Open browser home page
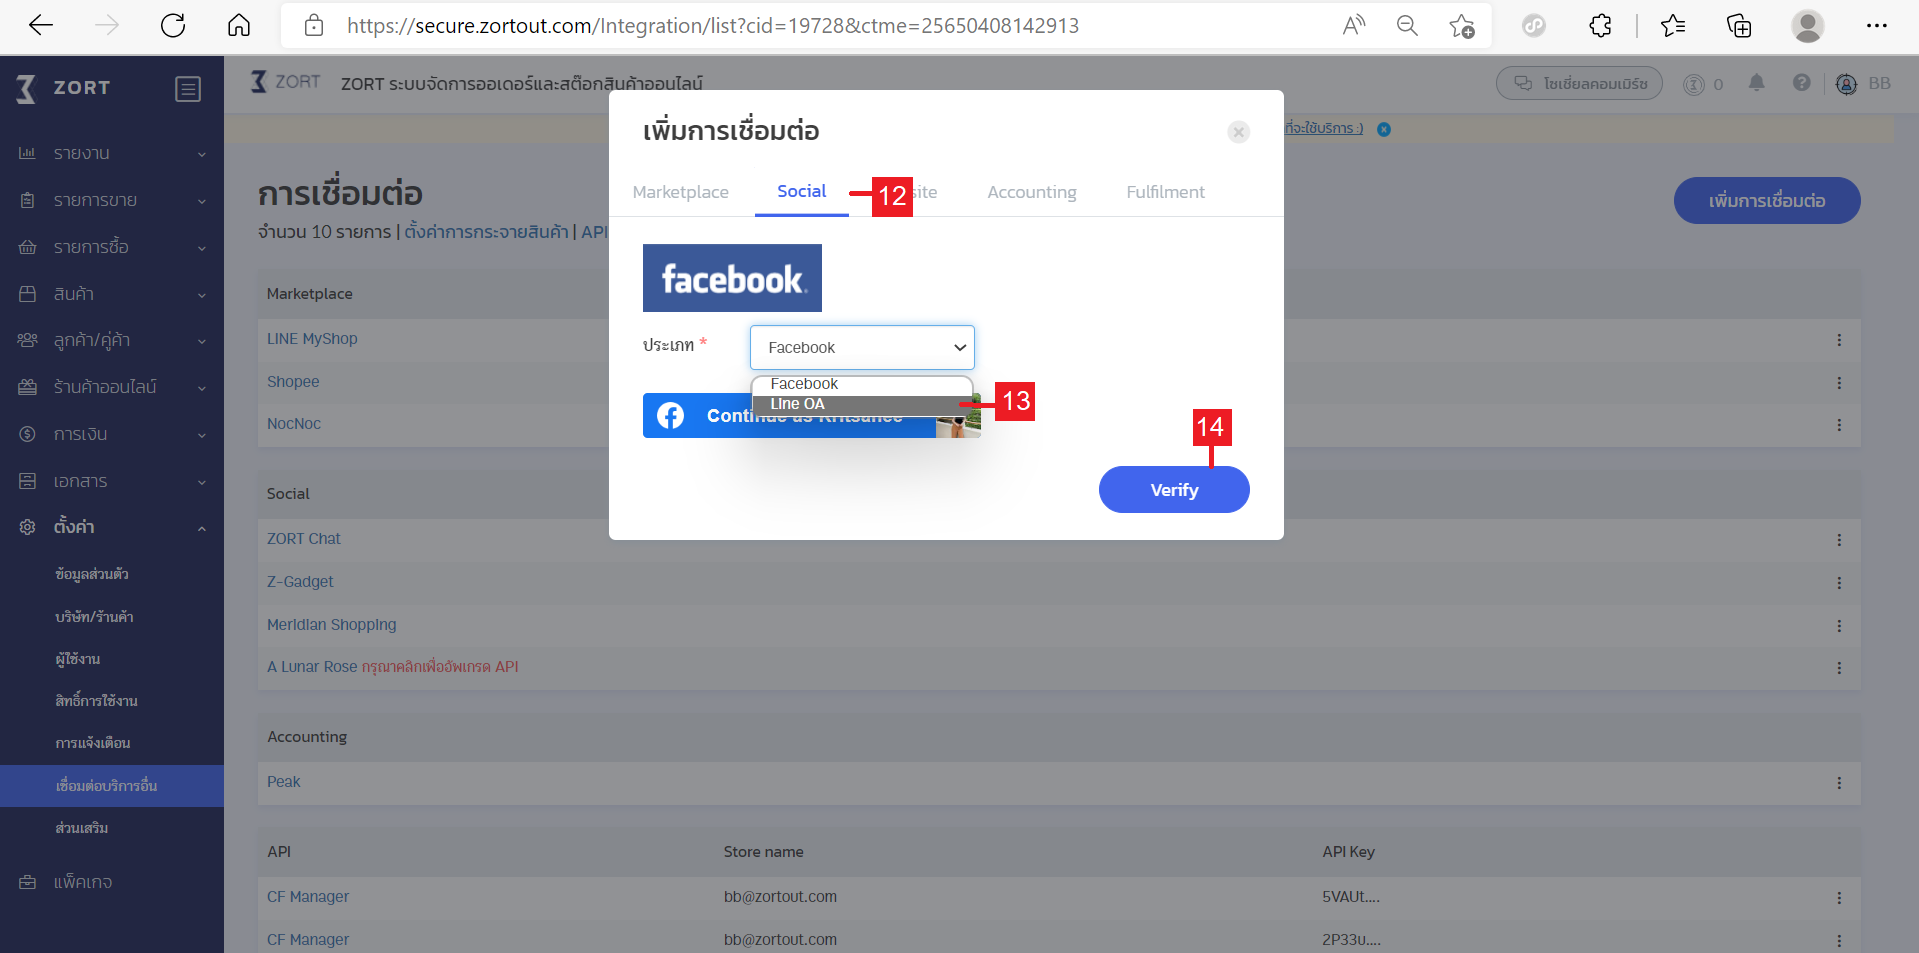Viewport: 1919px width, 953px height. [x=239, y=26]
